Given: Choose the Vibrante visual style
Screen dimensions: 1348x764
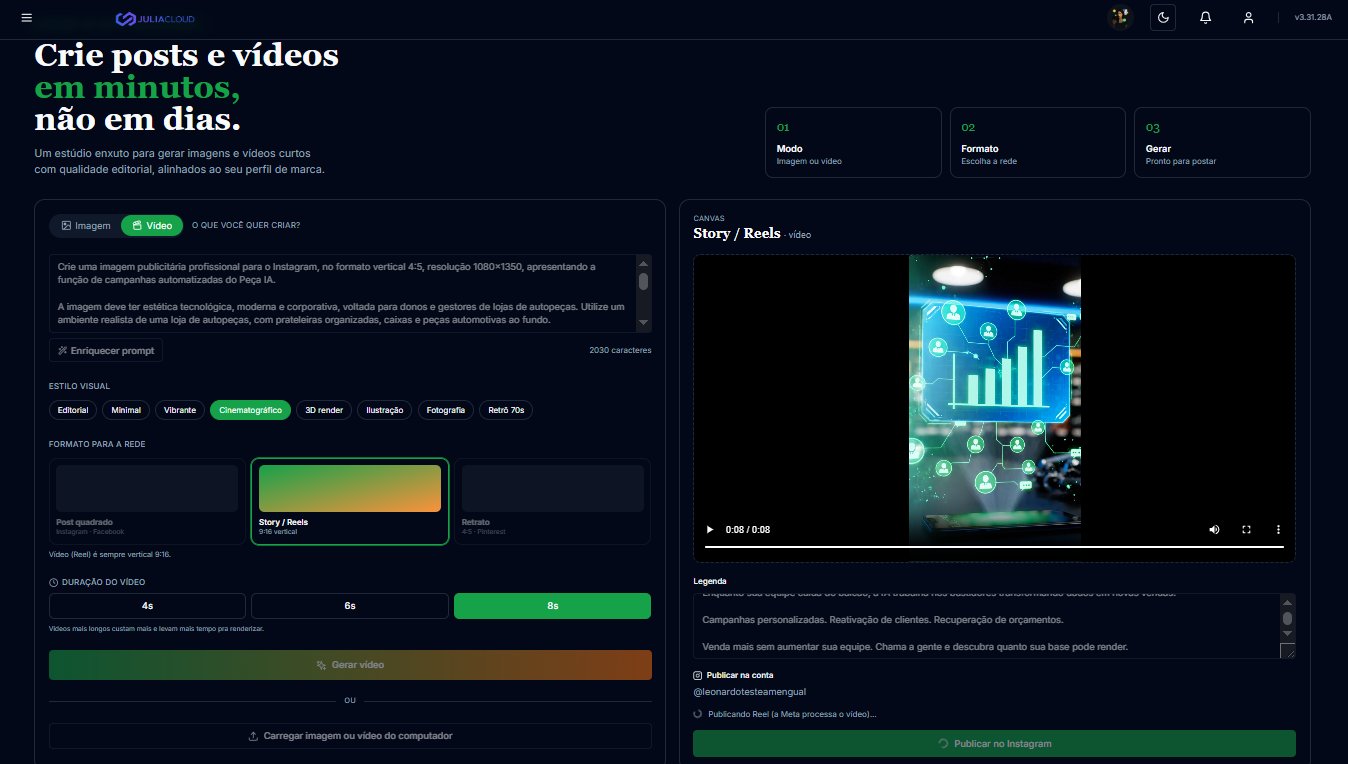Looking at the screenshot, I should [181, 410].
